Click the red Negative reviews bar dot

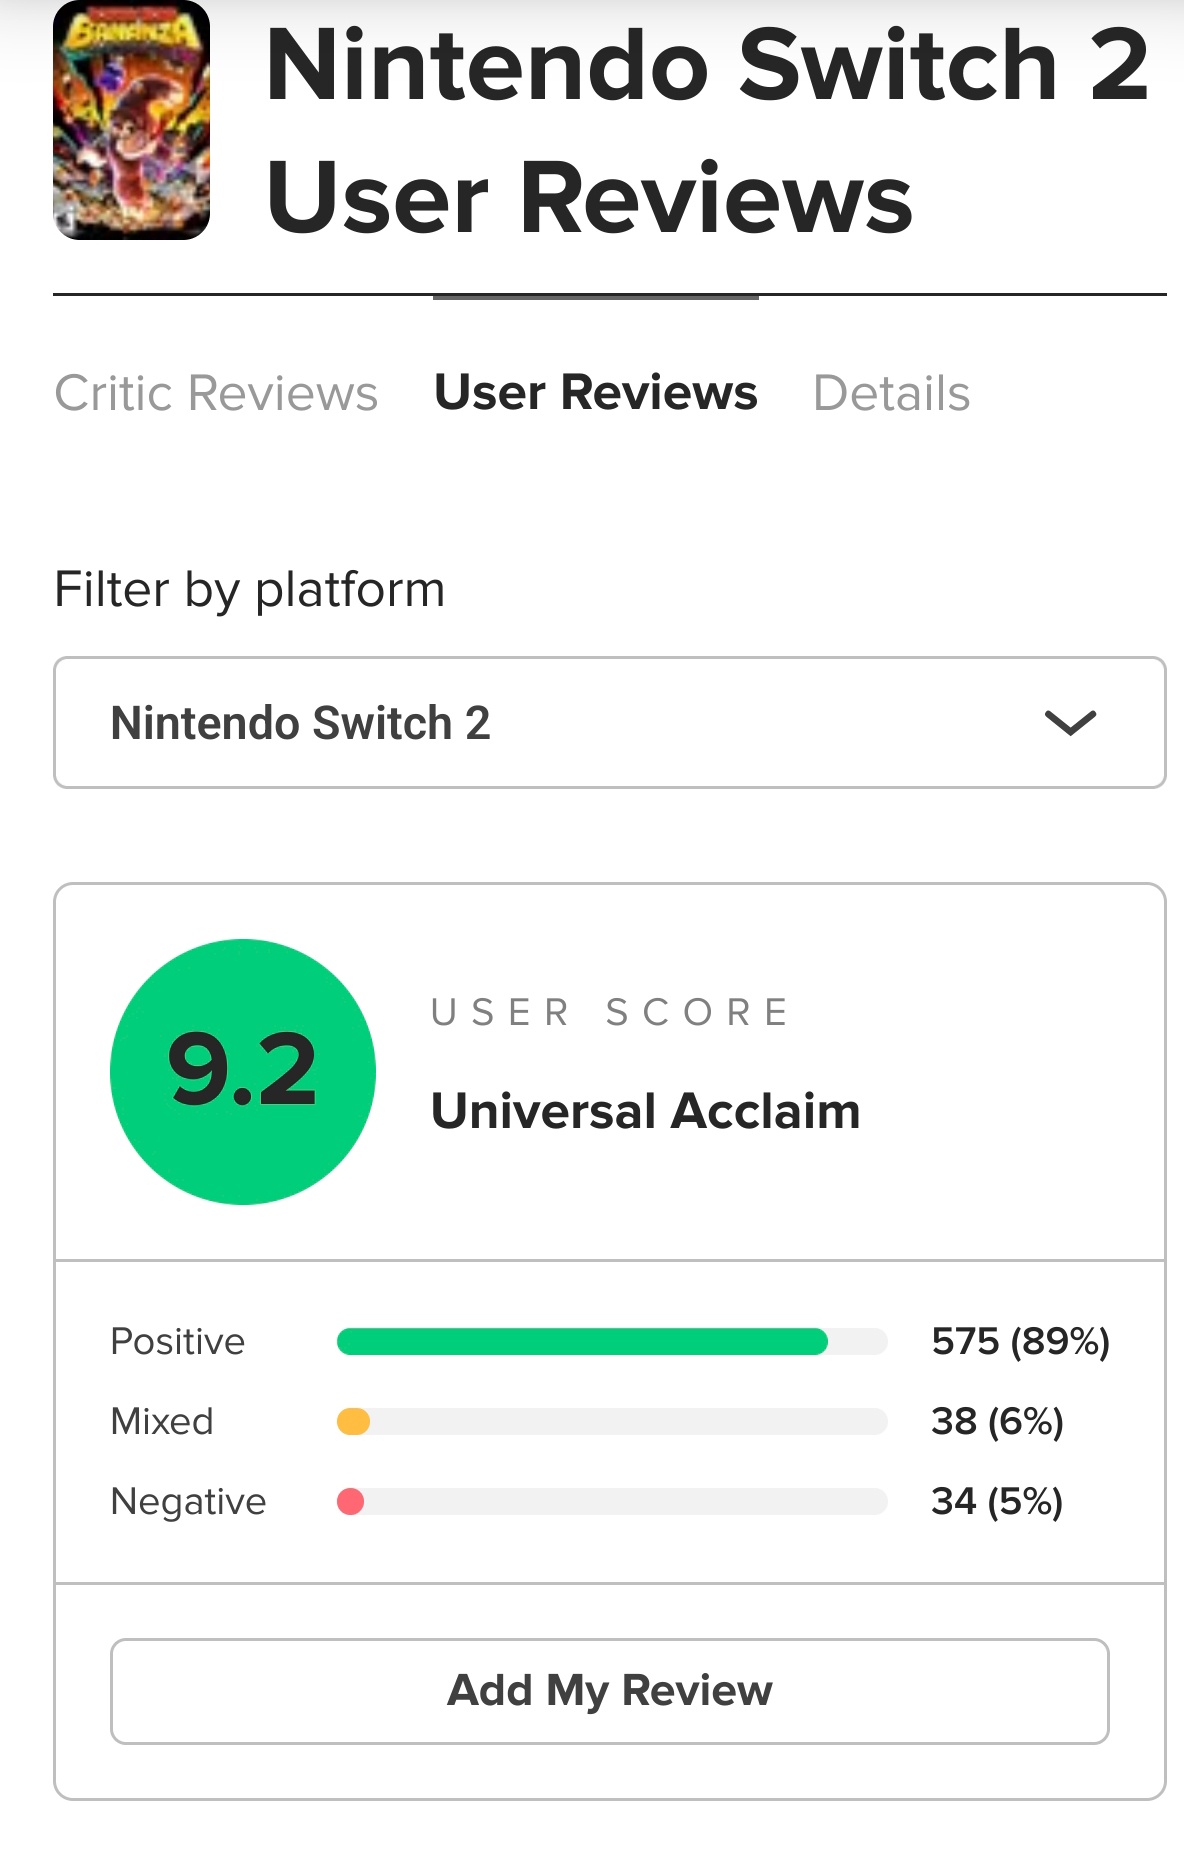coord(350,1501)
